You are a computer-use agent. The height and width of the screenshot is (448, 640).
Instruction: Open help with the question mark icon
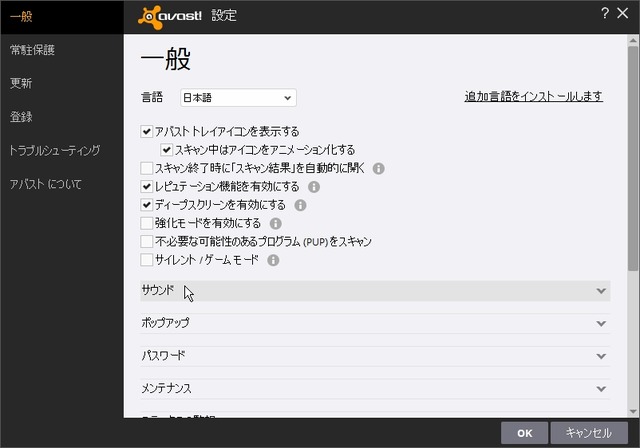click(605, 13)
